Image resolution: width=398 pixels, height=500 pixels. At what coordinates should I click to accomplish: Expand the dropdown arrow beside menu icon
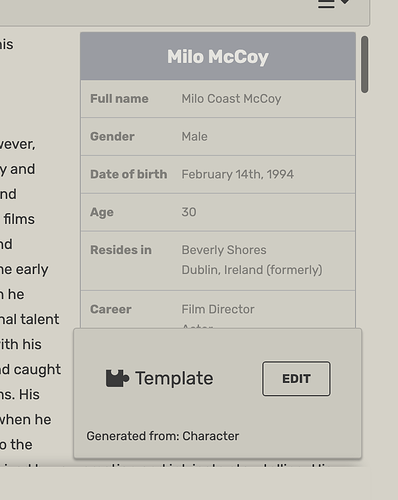[345, 2]
